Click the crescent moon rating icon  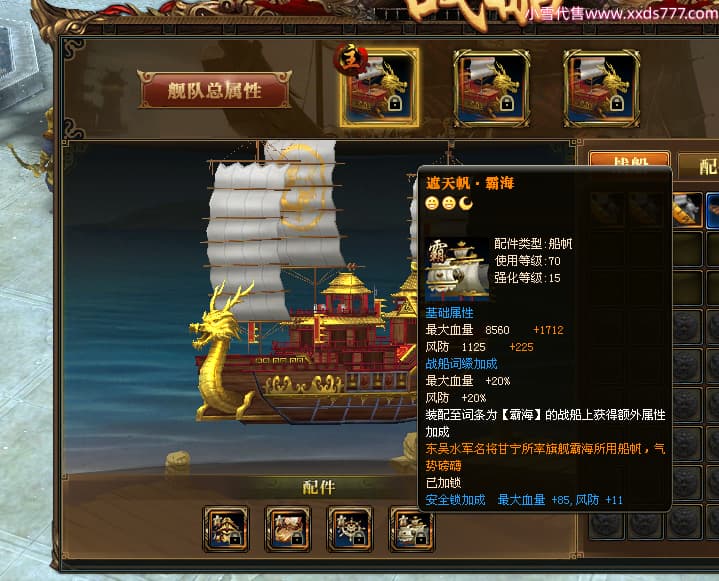pyautogui.click(x=466, y=203)
